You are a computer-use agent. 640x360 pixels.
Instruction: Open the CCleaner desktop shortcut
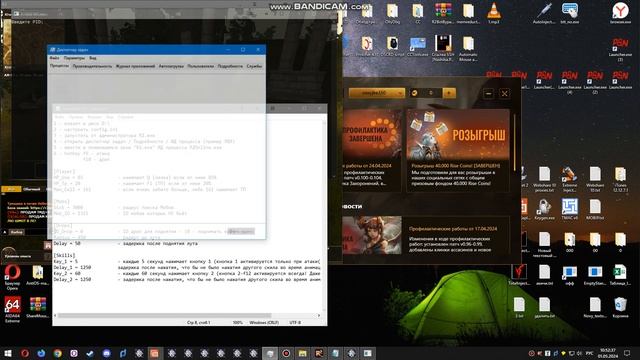click(418, 46)
